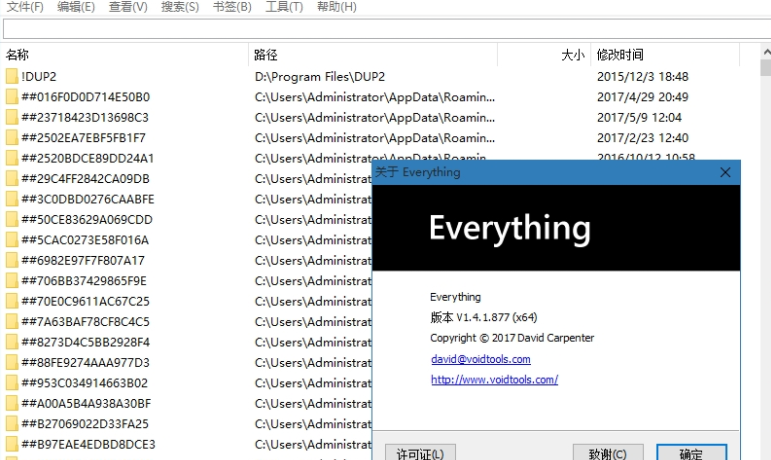Open the david@voidtools.com email link
Viewport: 771px width, 460px height.
click(481, 359)
